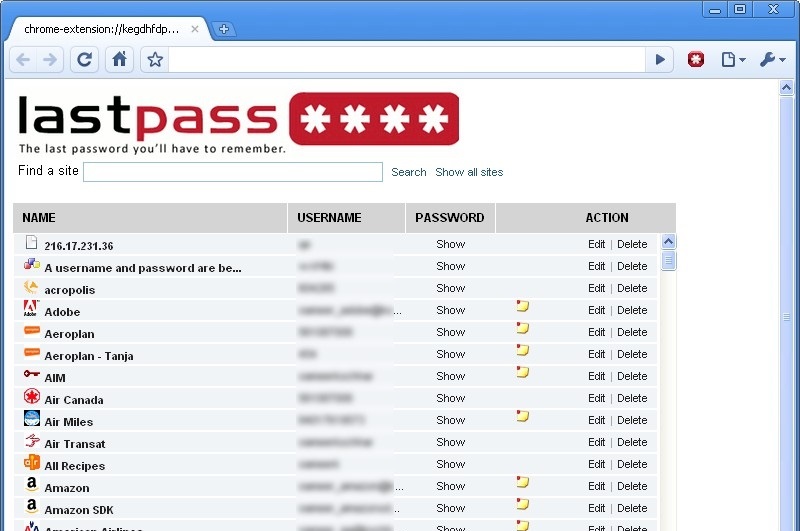Open a new tab with plus button
The width and height of the screenshot is (800, 531).
coord(223,29)
